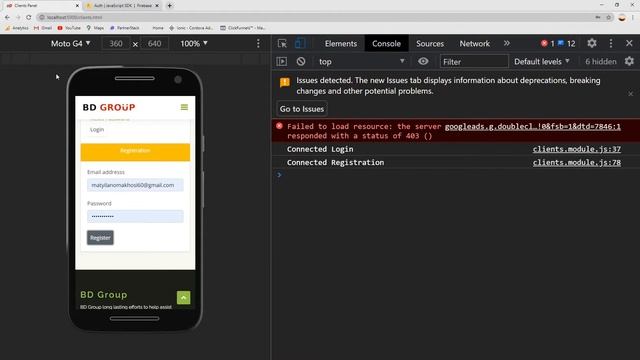Open the Elements tab

341,43
